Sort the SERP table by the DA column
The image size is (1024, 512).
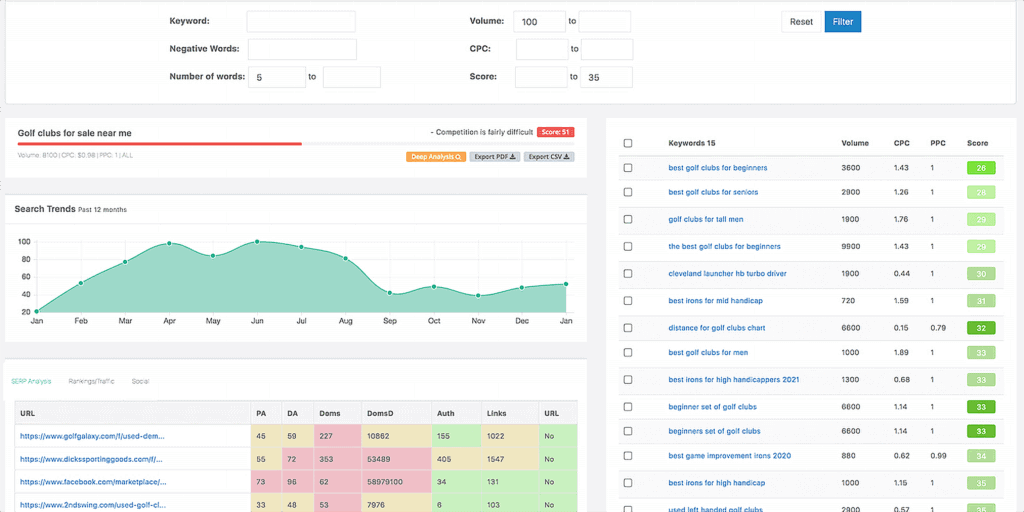292,413
